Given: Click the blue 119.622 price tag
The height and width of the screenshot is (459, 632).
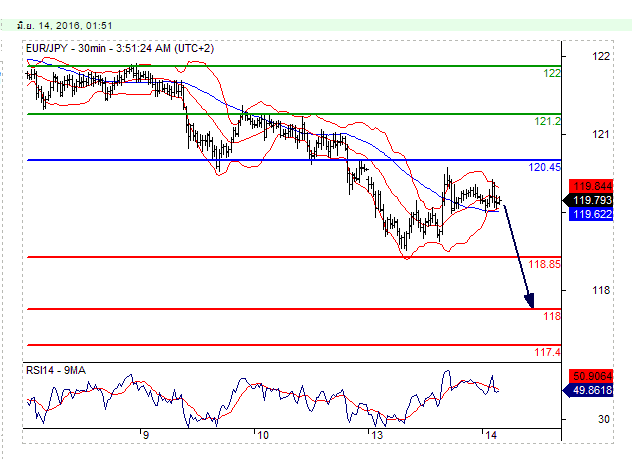Looking at the screenshot, I should [x=591, y=214].
